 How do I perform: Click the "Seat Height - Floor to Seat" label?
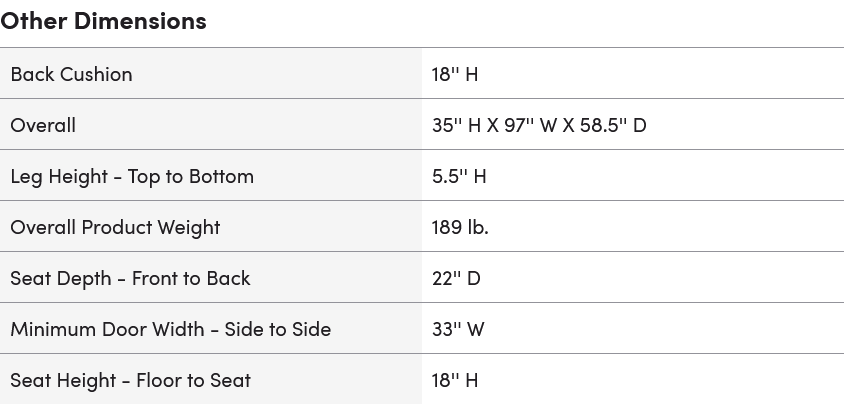point(130,379)
